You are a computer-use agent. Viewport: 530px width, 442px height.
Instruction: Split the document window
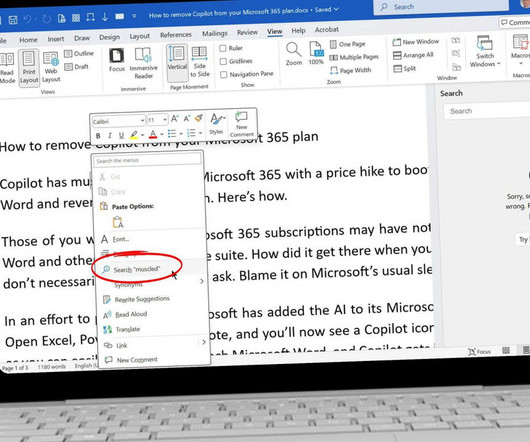pos(405,69)
